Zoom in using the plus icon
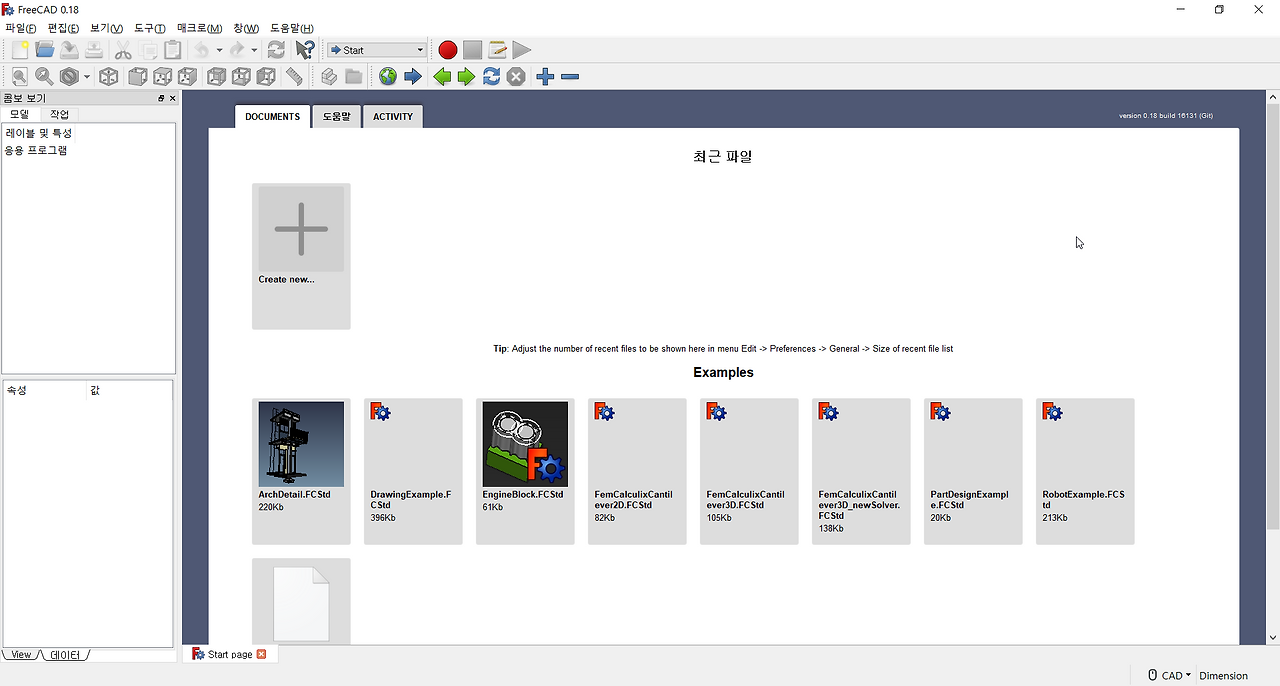1280x686 pixels. pyautogui.click(x=545, y=76)
